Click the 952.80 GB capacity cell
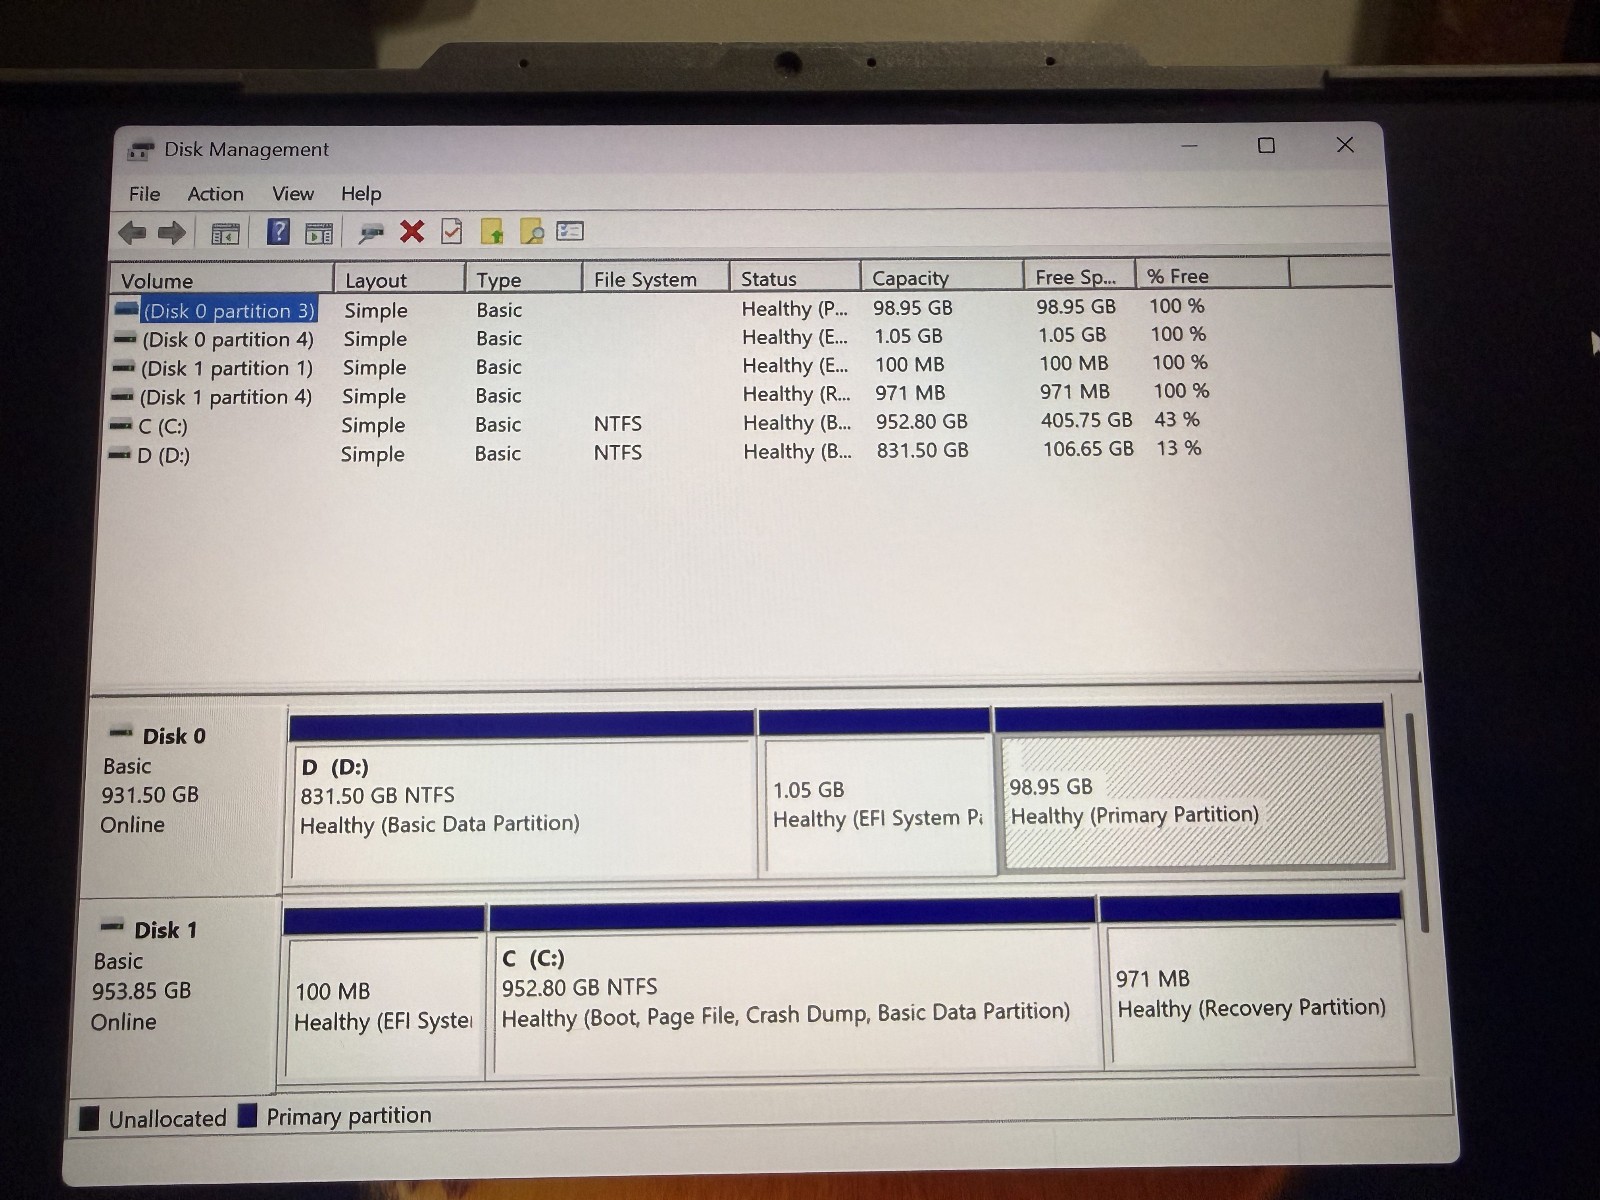Screen dimensions: 1600x1200 point(921,422)
